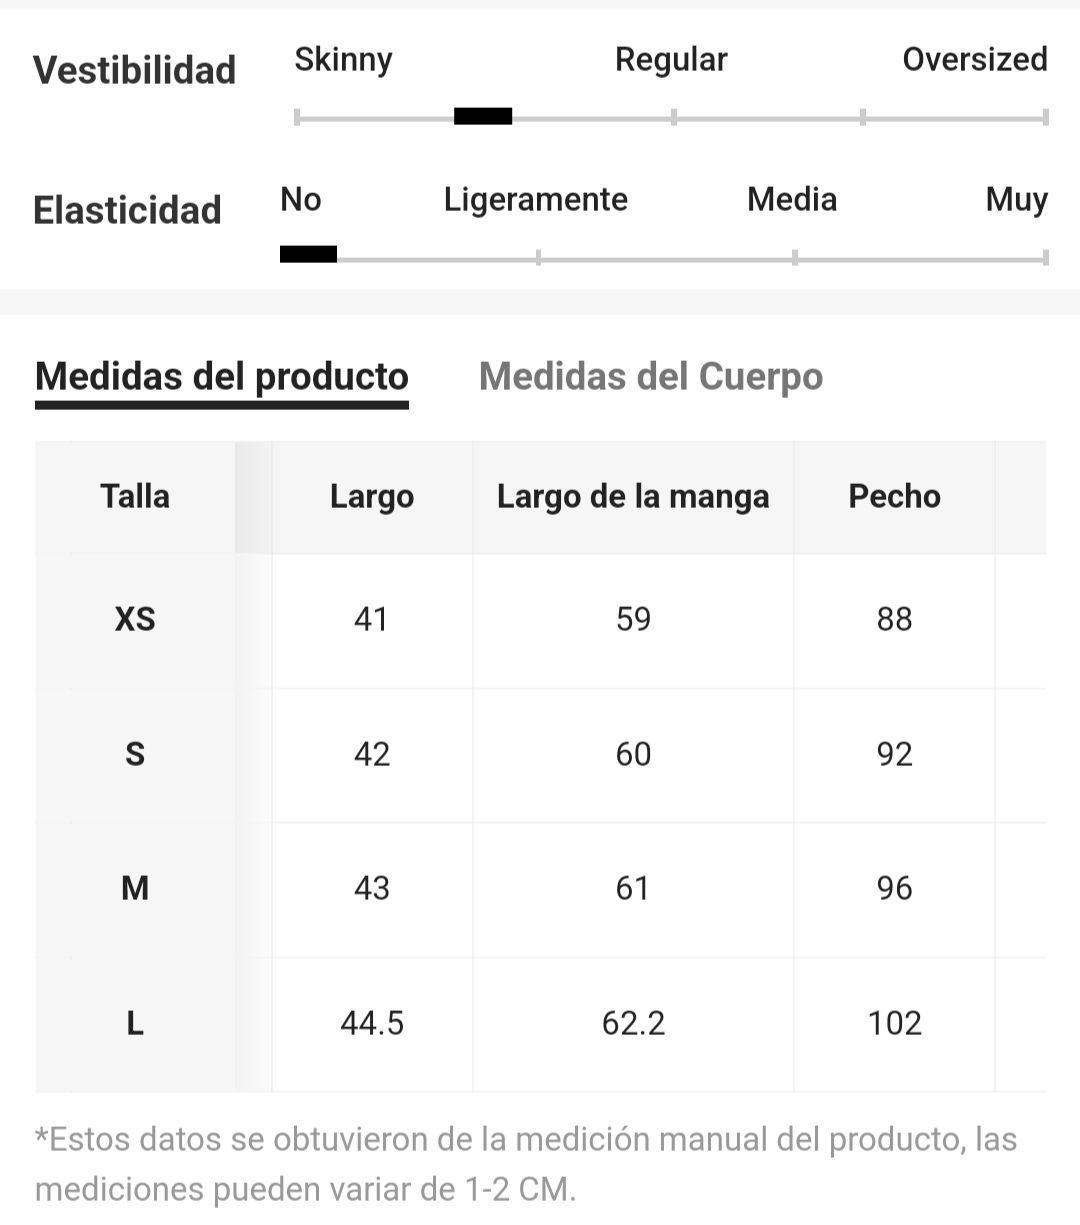Select the XS size row label

tap(135, 620)
